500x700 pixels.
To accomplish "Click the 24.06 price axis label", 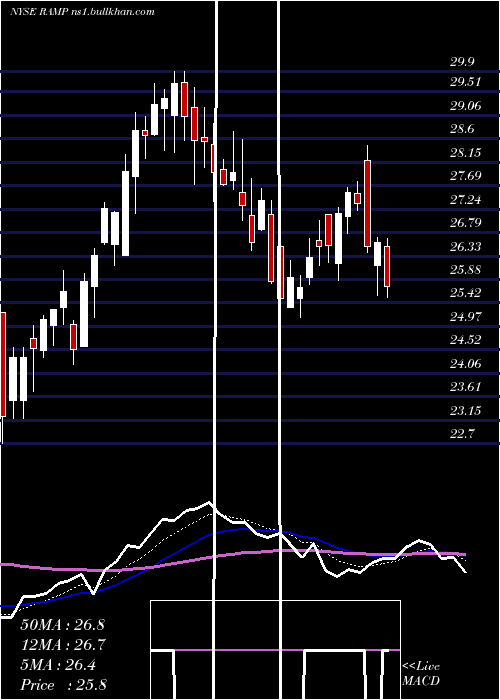I will pyautogui.click(x=466, y=363).
